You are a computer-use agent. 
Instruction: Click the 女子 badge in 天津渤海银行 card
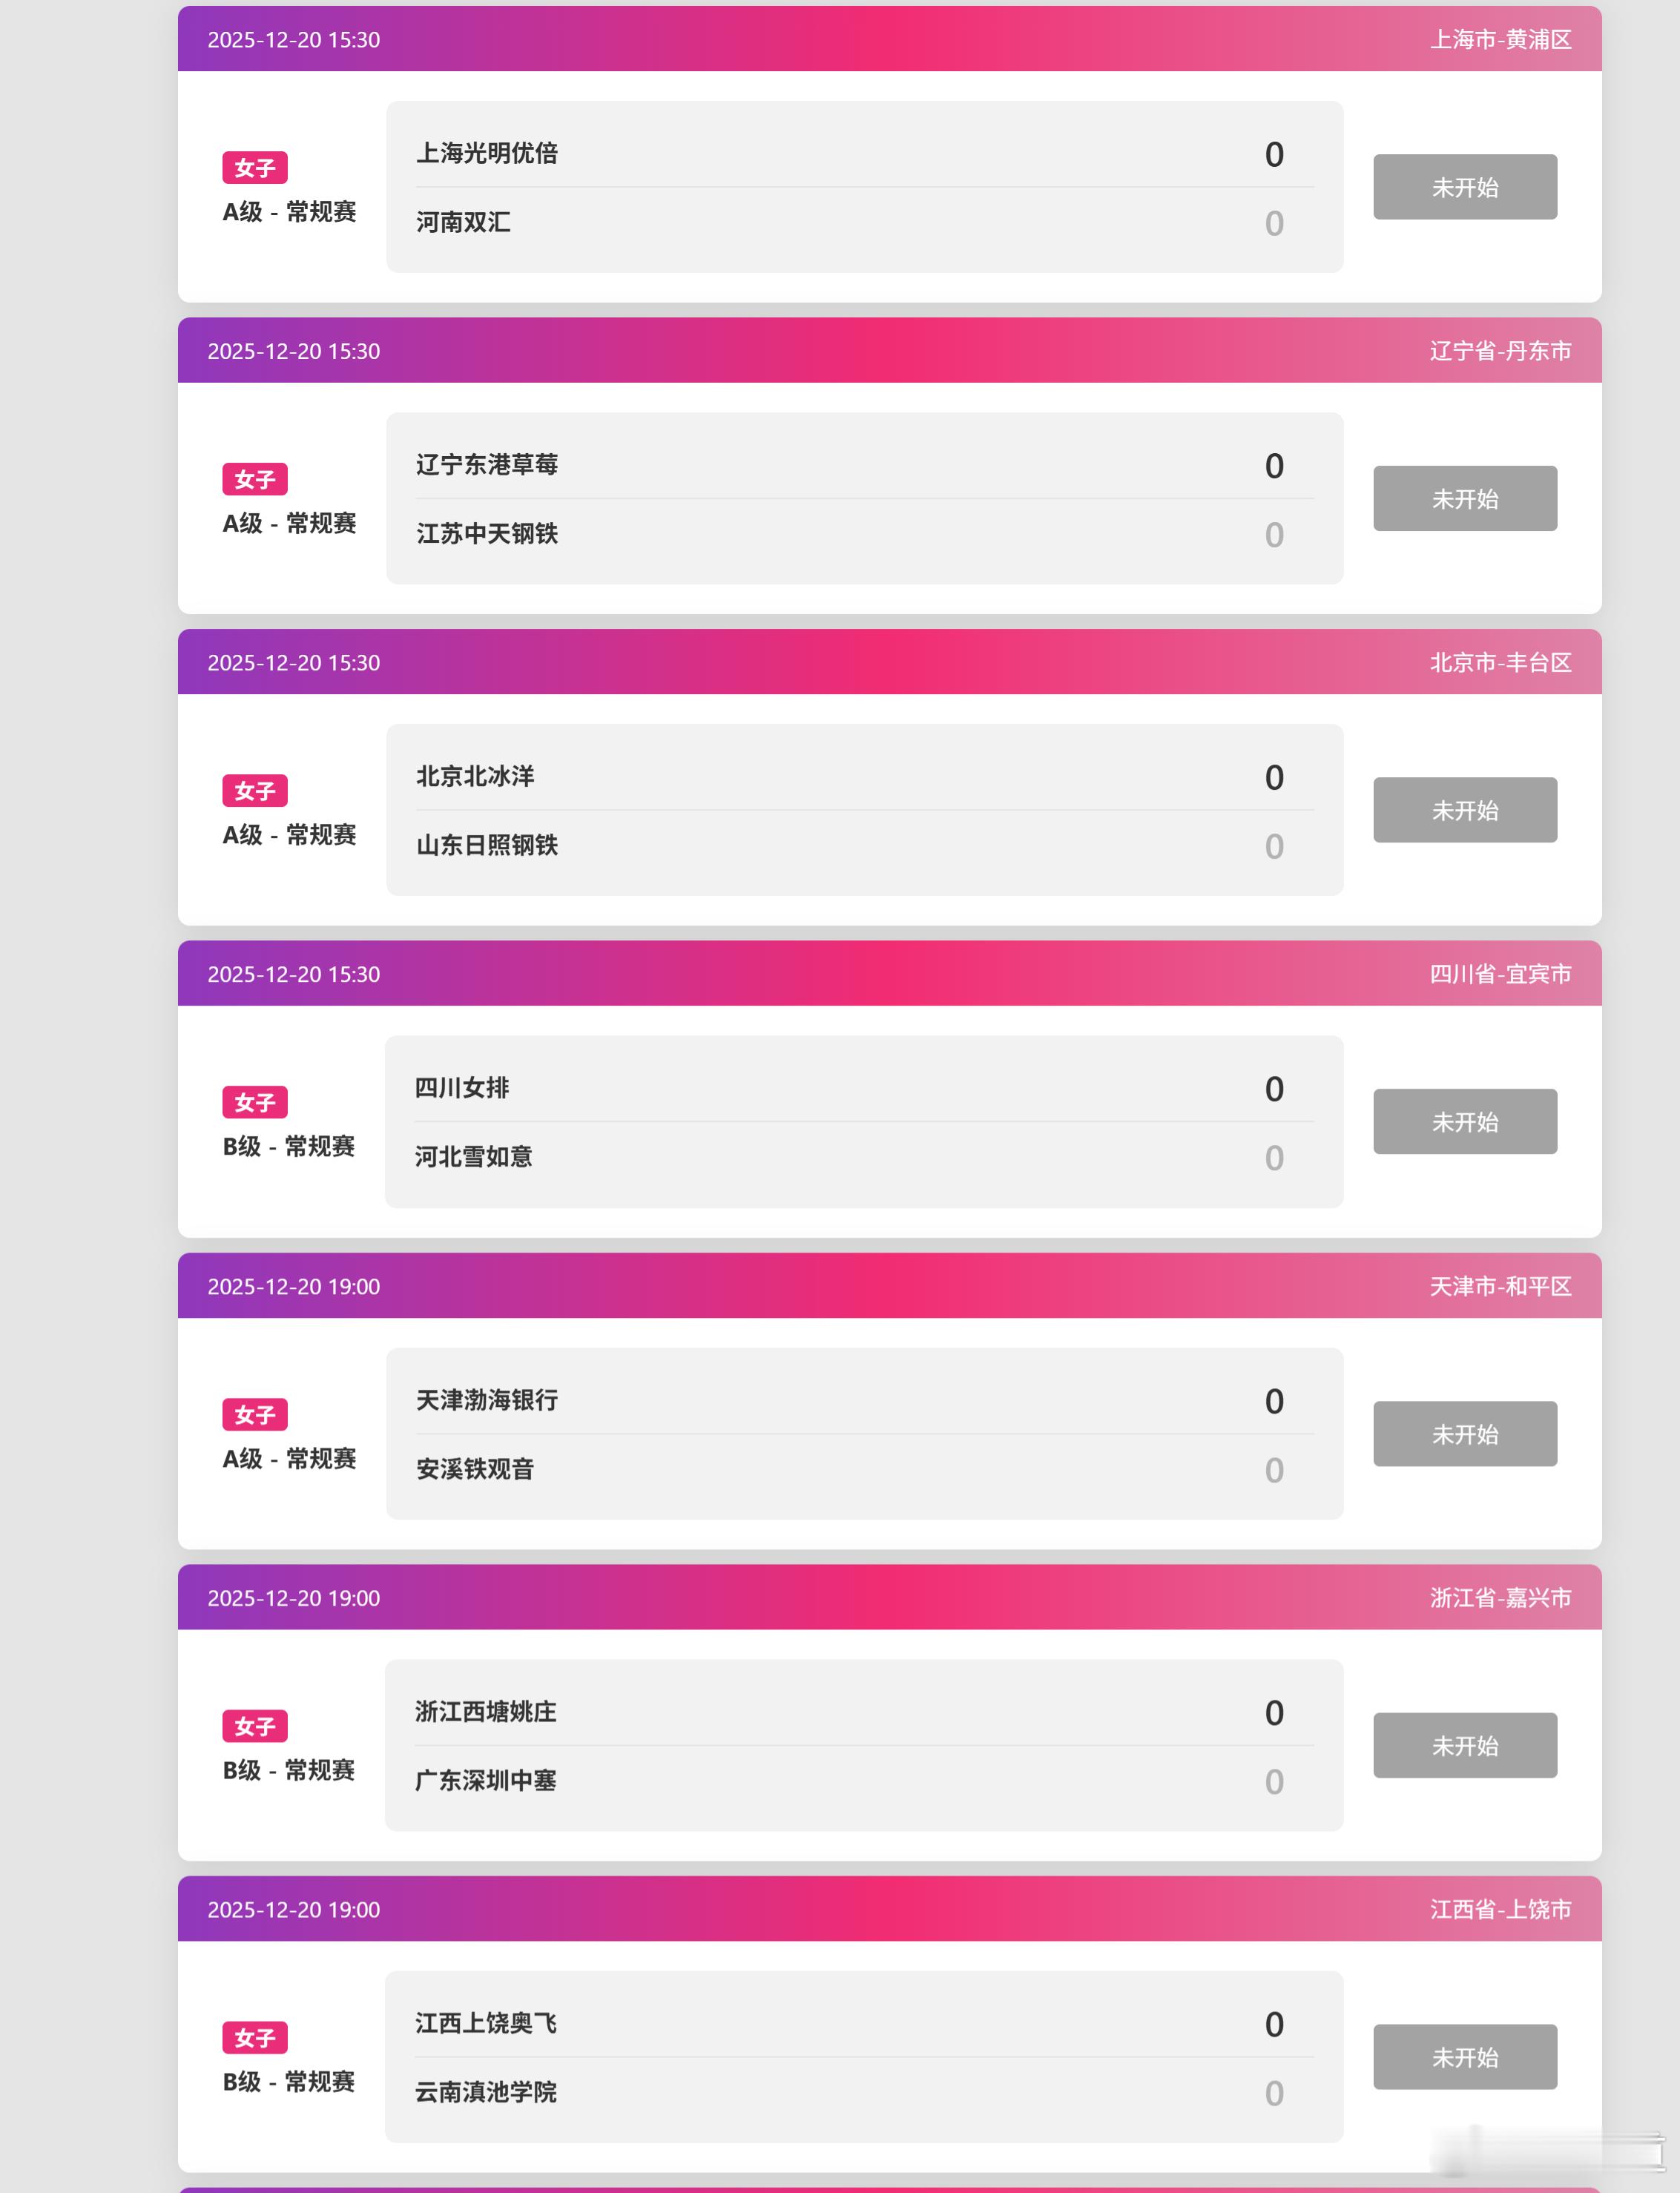coord(254,1414)
